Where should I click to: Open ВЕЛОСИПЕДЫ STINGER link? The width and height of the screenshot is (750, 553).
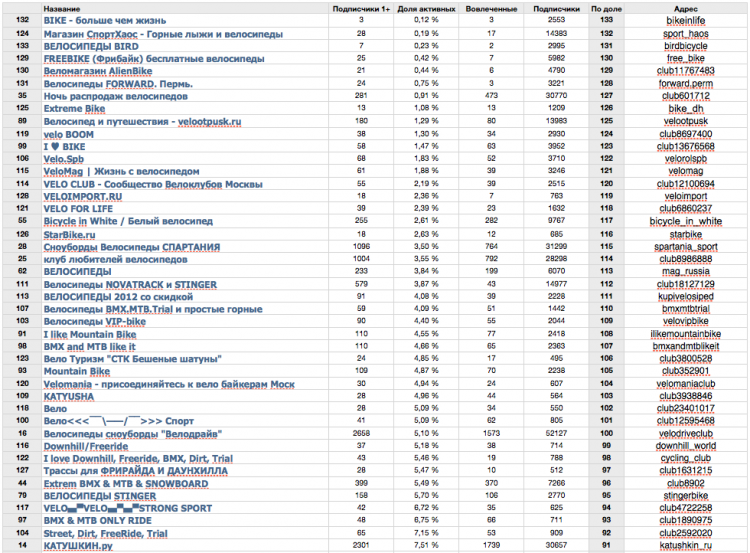point(99,496)
